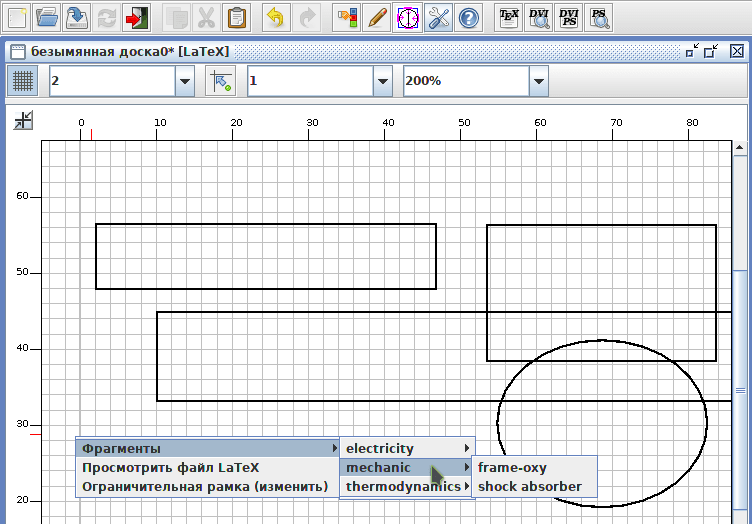
Task: Open a file with the folder icon
Action: (x=47, y=18)
